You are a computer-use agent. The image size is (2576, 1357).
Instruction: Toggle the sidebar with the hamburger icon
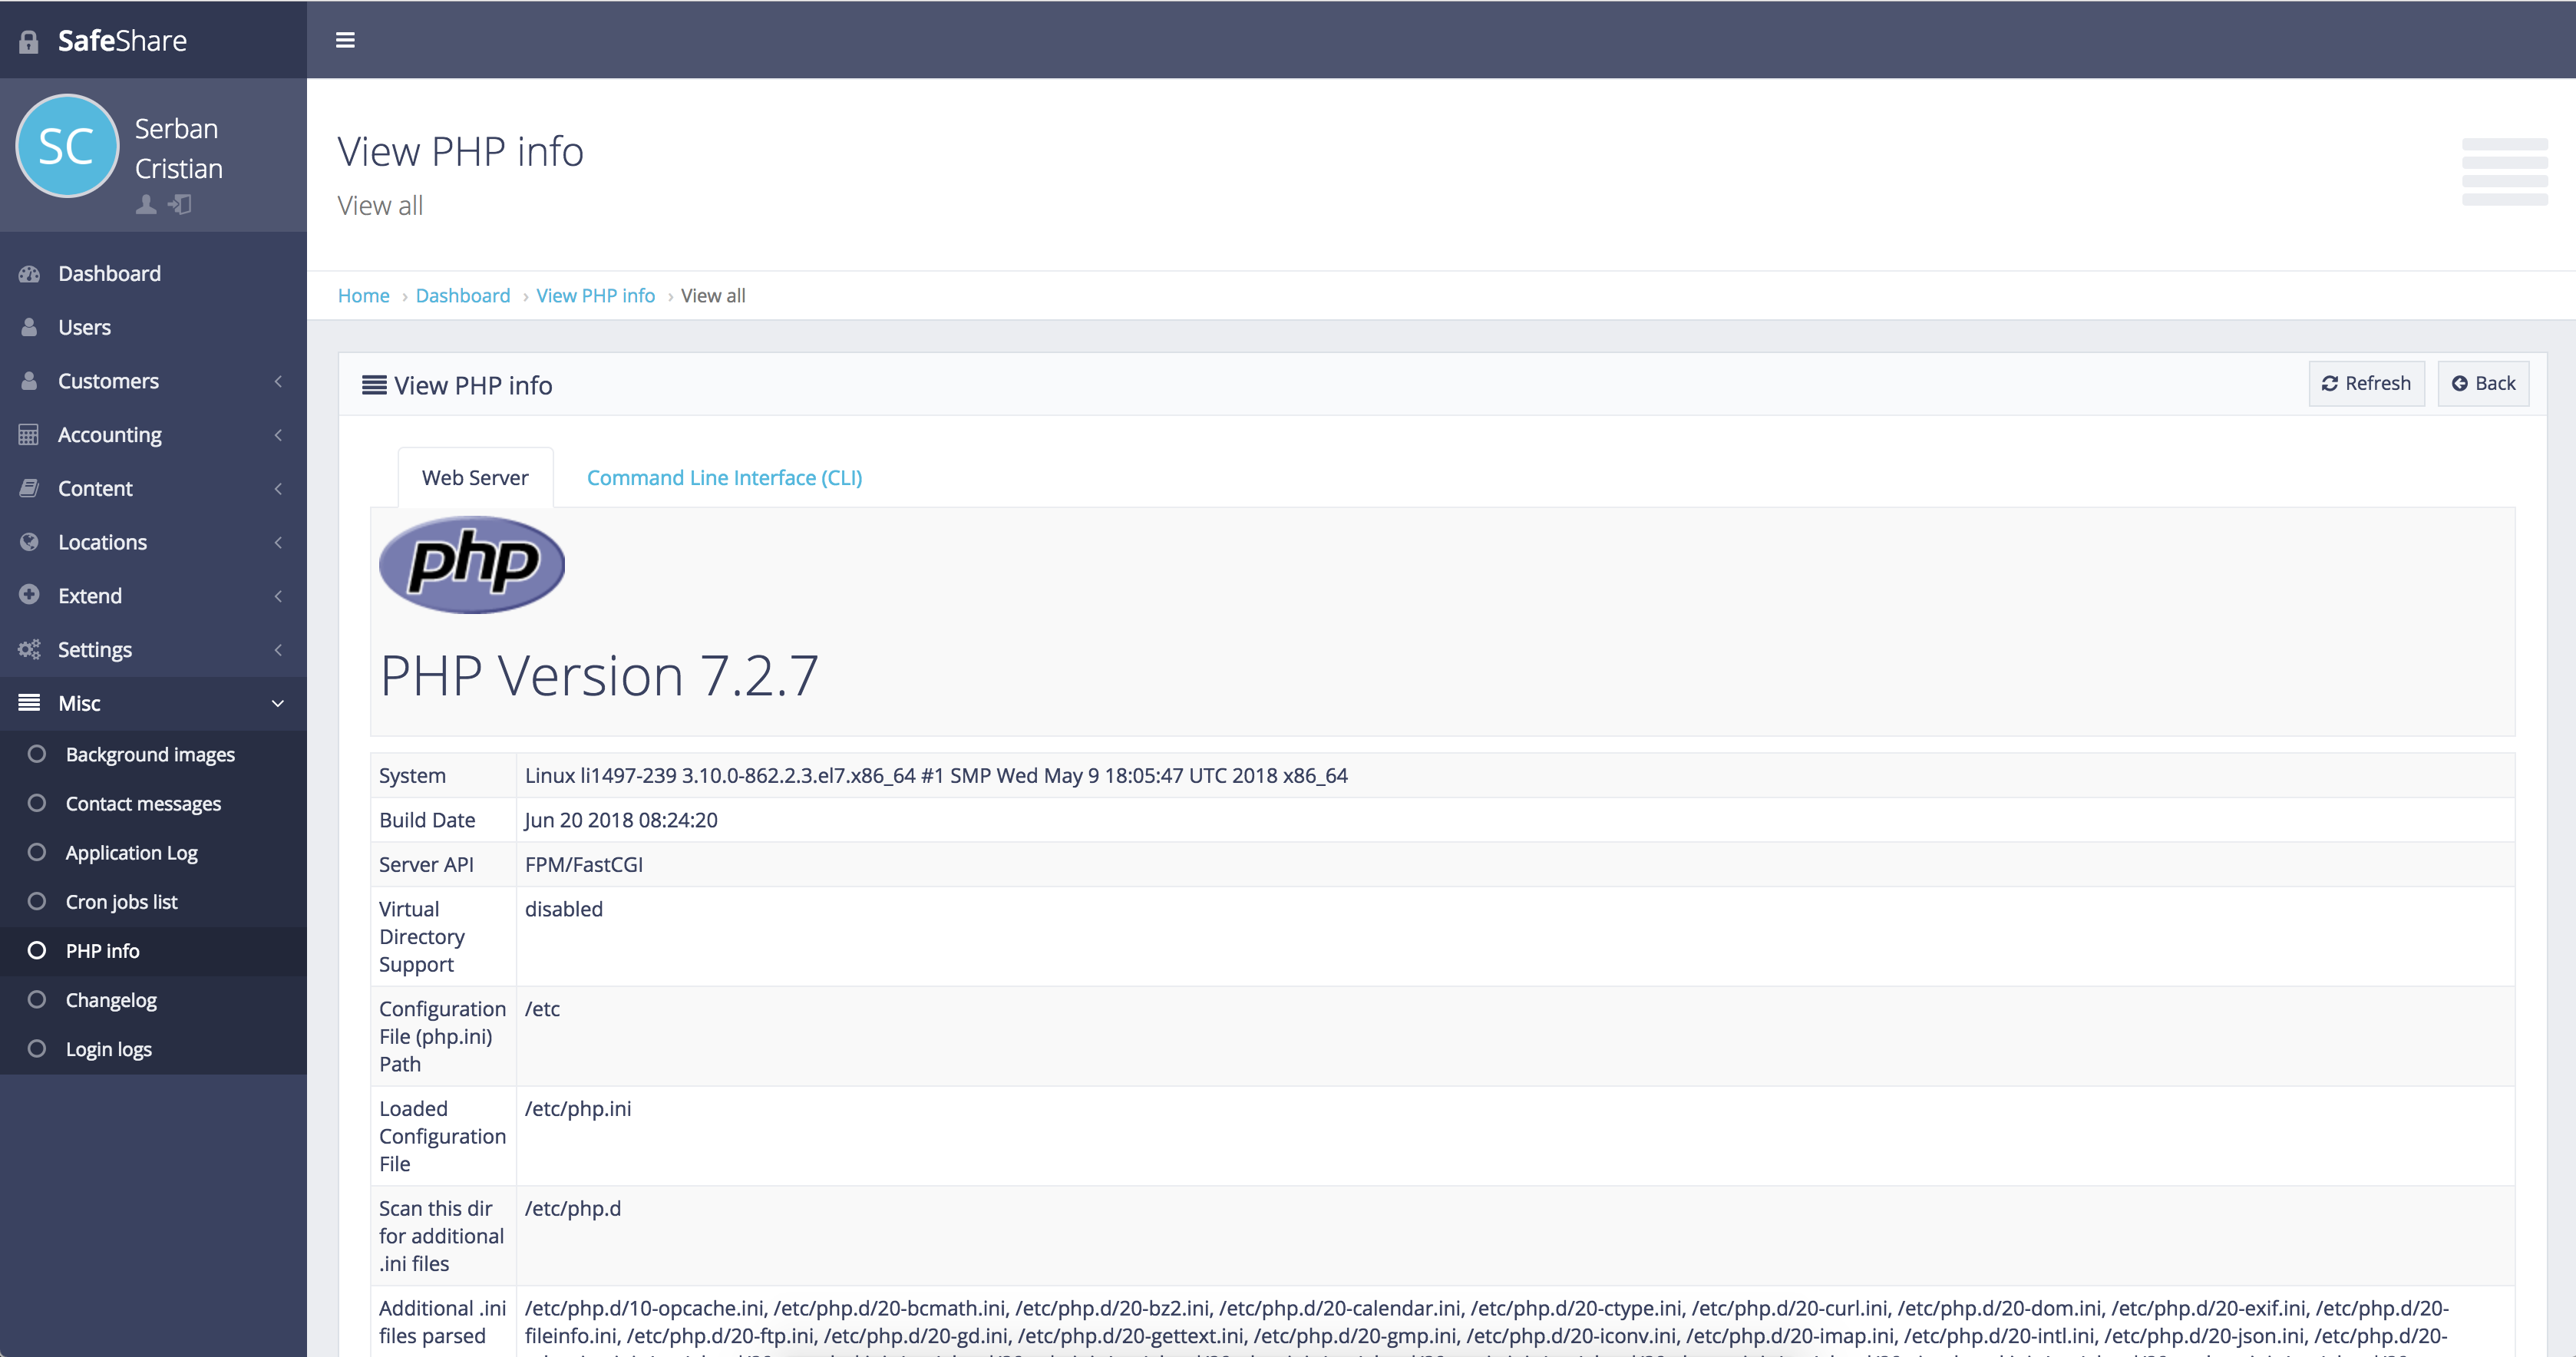tap(345, 40)
